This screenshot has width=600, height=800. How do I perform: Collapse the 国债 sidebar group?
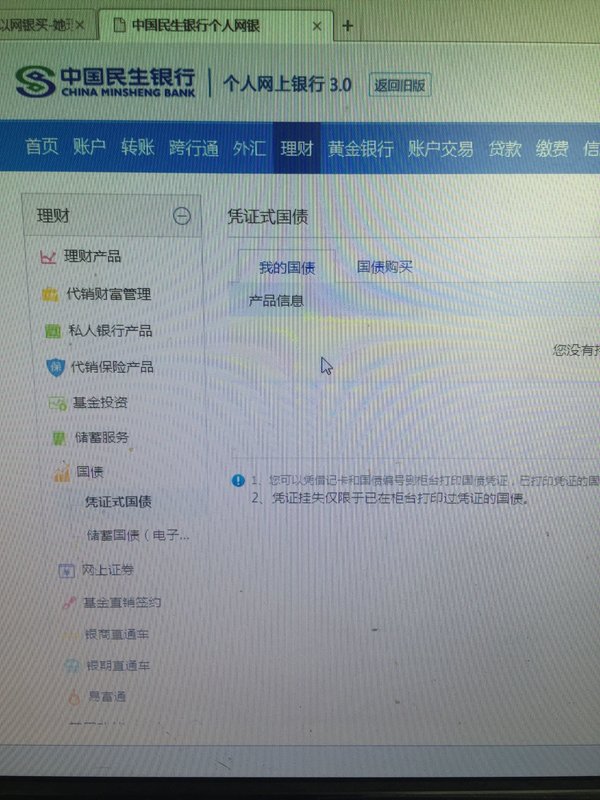[90, 471]
